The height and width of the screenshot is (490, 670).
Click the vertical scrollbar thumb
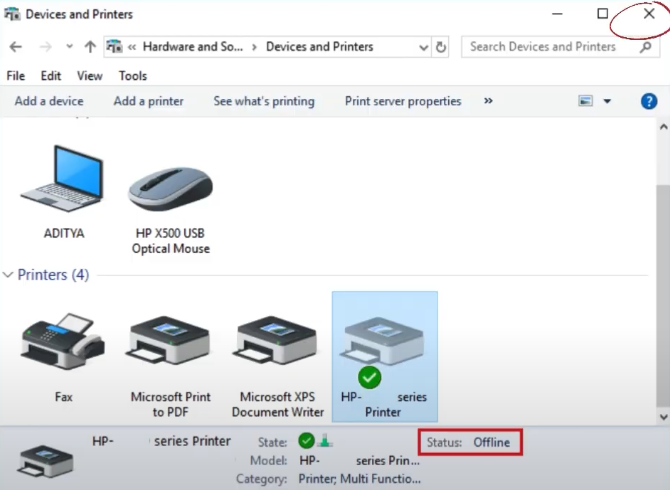663,296
